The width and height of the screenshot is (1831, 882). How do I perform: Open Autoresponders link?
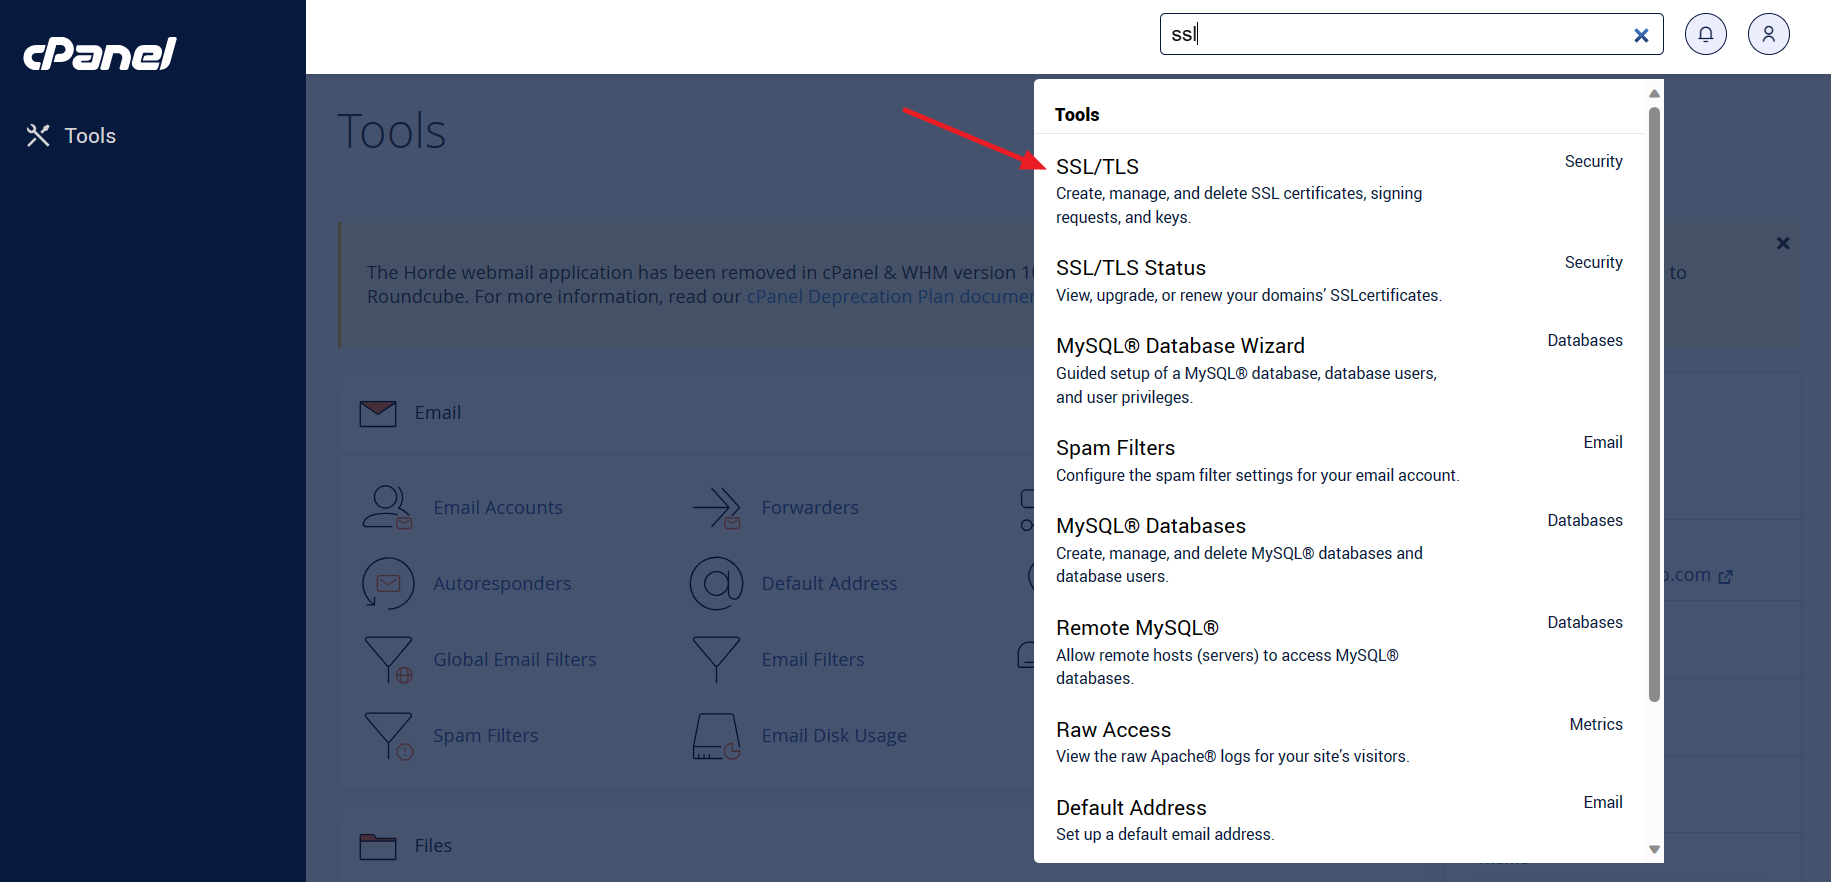point(502,584)
